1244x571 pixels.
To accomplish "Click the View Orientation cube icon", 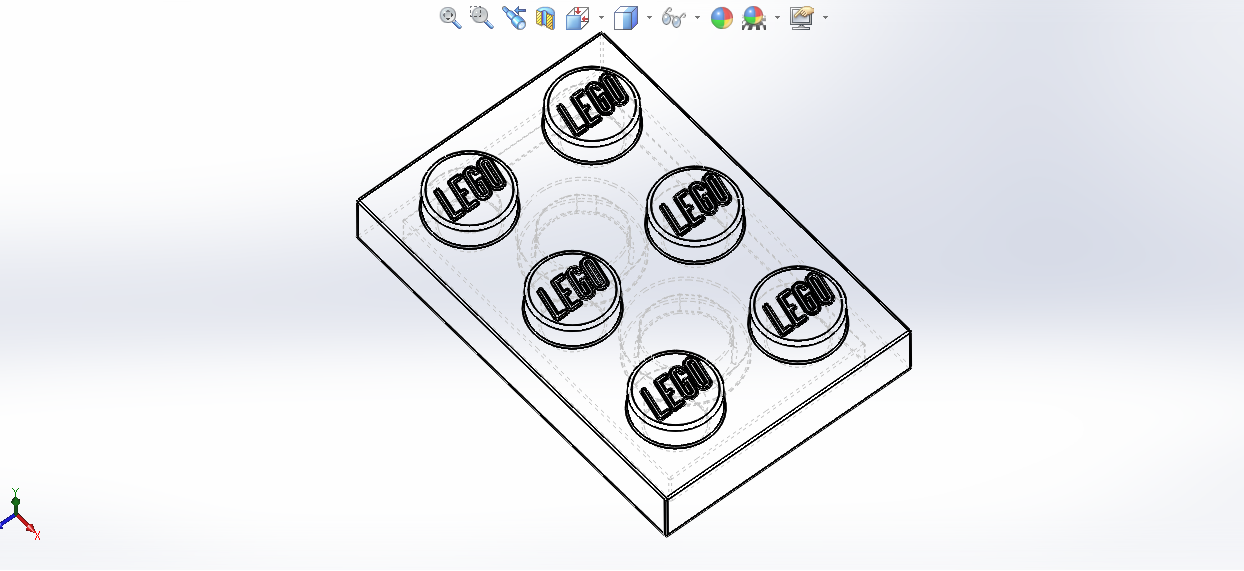I will (578, 17).
